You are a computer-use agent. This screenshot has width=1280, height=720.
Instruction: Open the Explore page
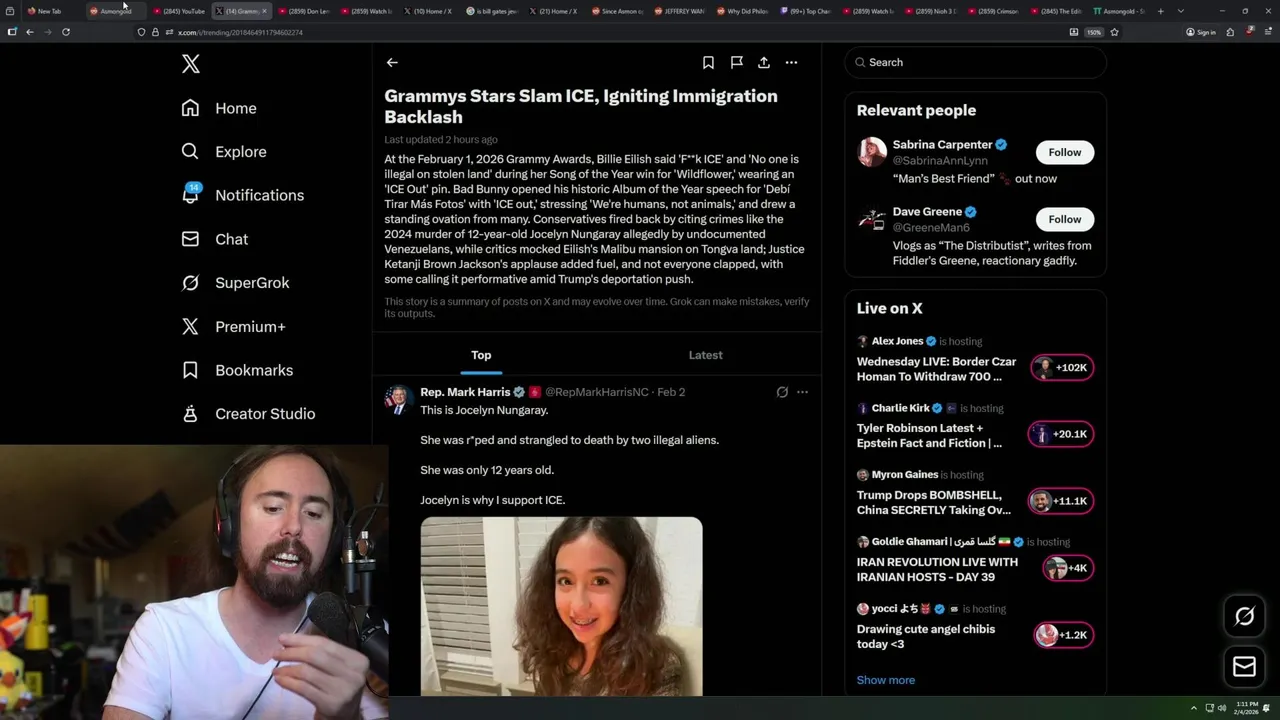click(x=224, y=152)
